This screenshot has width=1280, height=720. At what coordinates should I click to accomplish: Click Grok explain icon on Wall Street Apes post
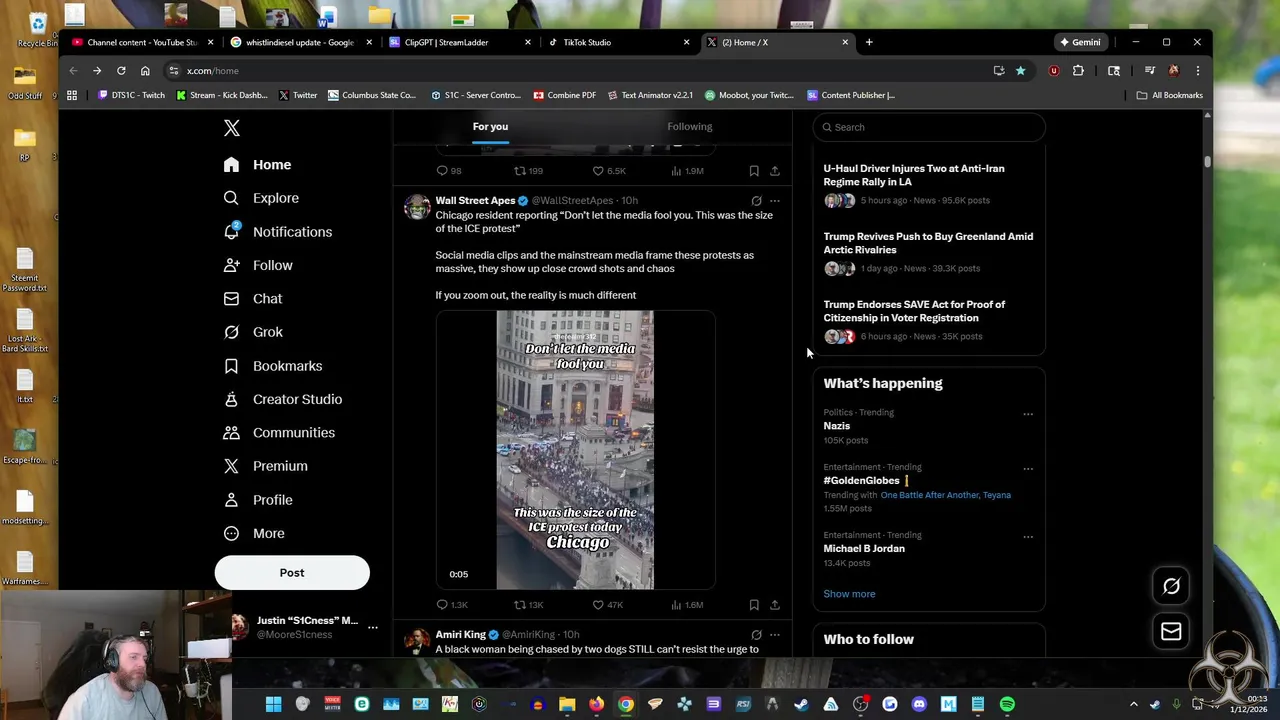tap(756, 201)
